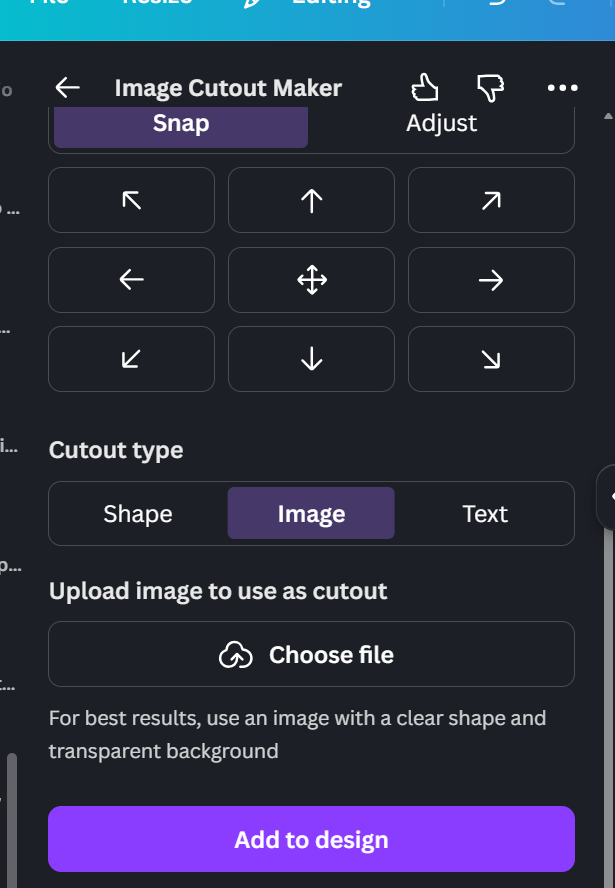Snap cutout right with right arrow
This screenshot has width=615, height=888.
[x=491, y=280]
